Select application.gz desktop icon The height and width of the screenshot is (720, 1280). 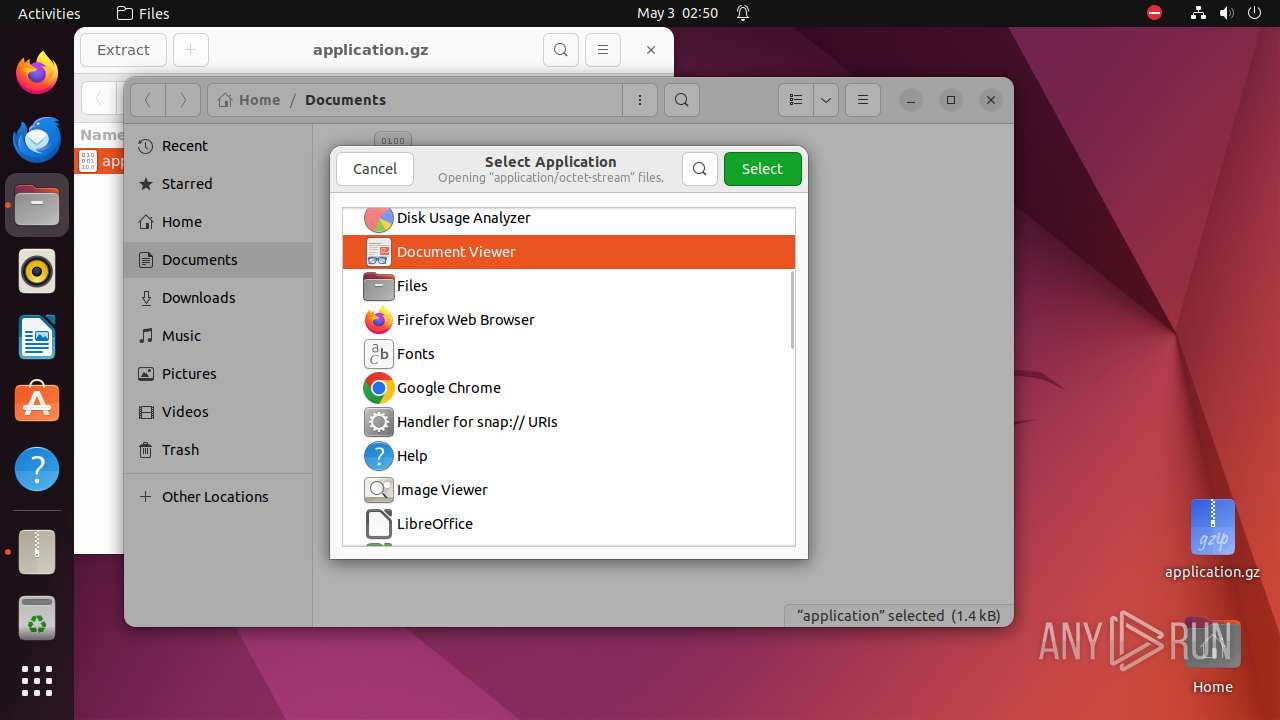[x=1212, y=538]
